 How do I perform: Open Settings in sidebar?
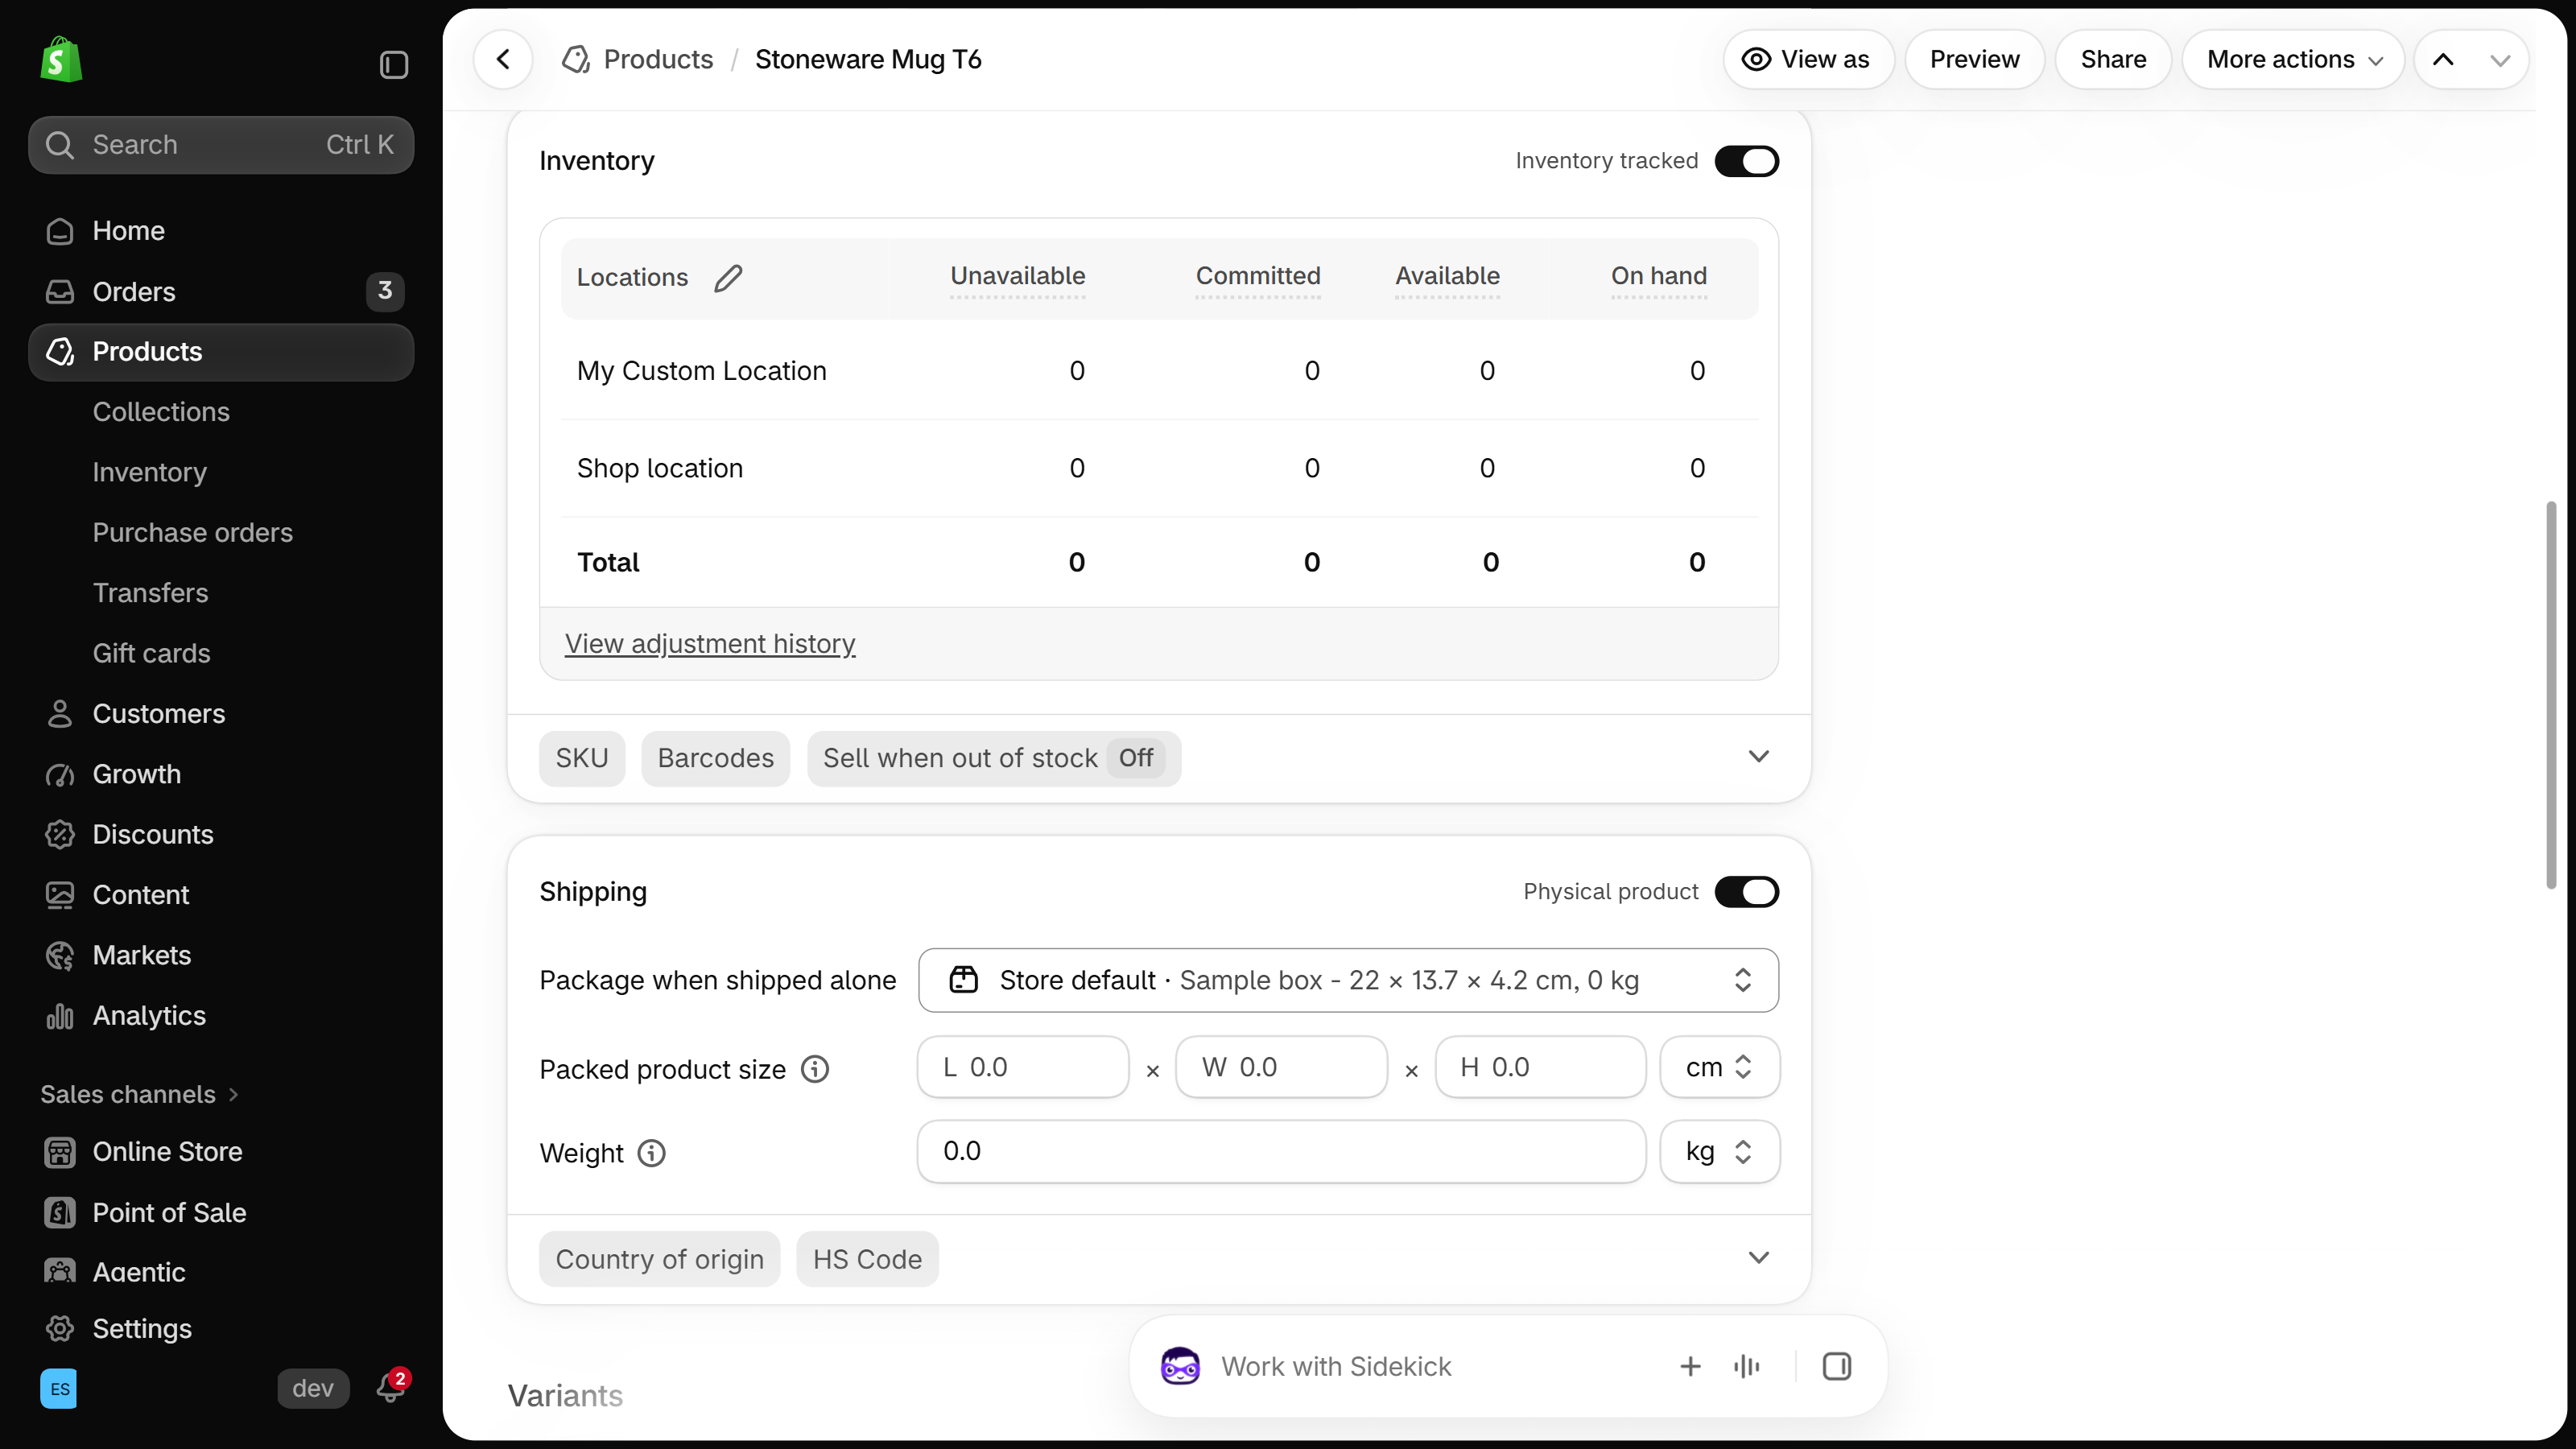point(221,1328)
